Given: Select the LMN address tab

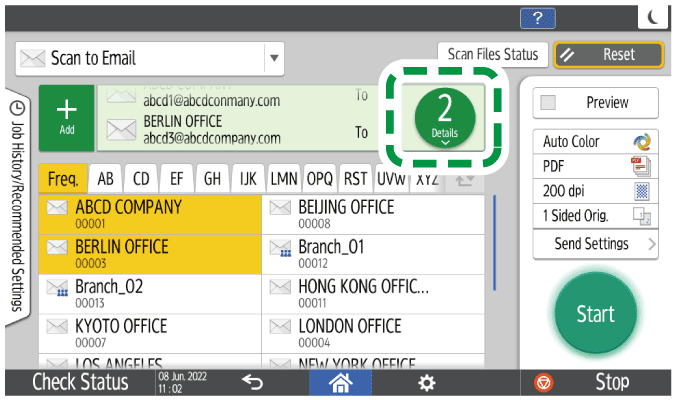Looking at the screenshot, I should pos(284,180).
